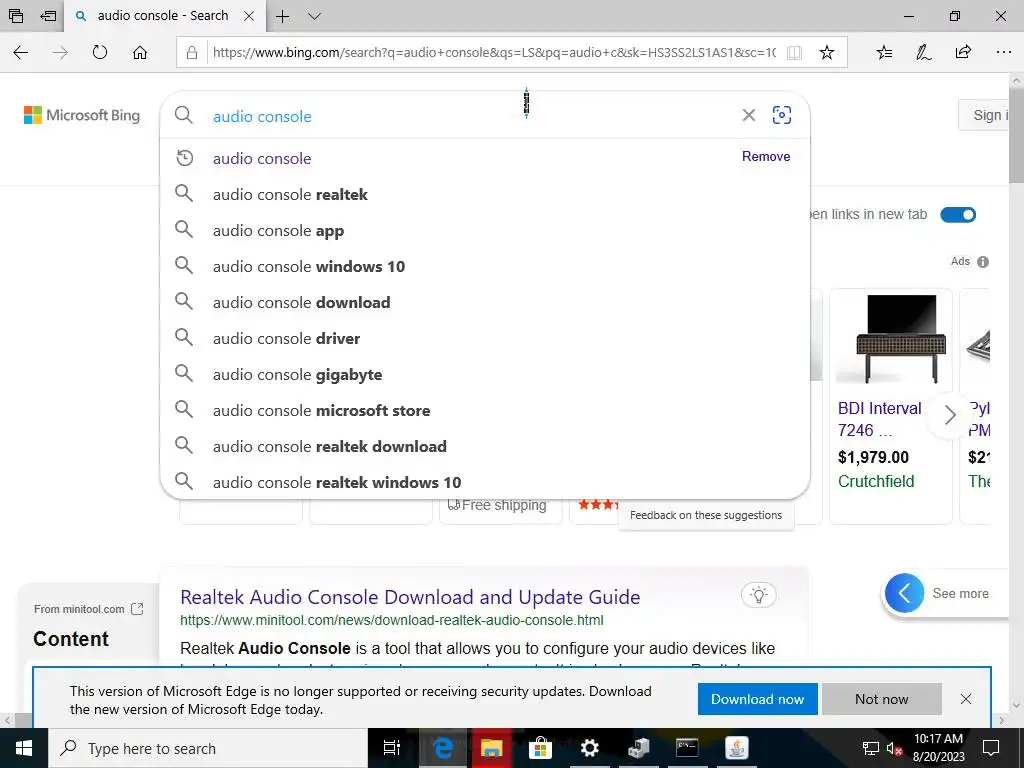Click the Bing search magnifier icon
Image resolution: width=1024 pixels, height=768 pixels.
[184, 116]
